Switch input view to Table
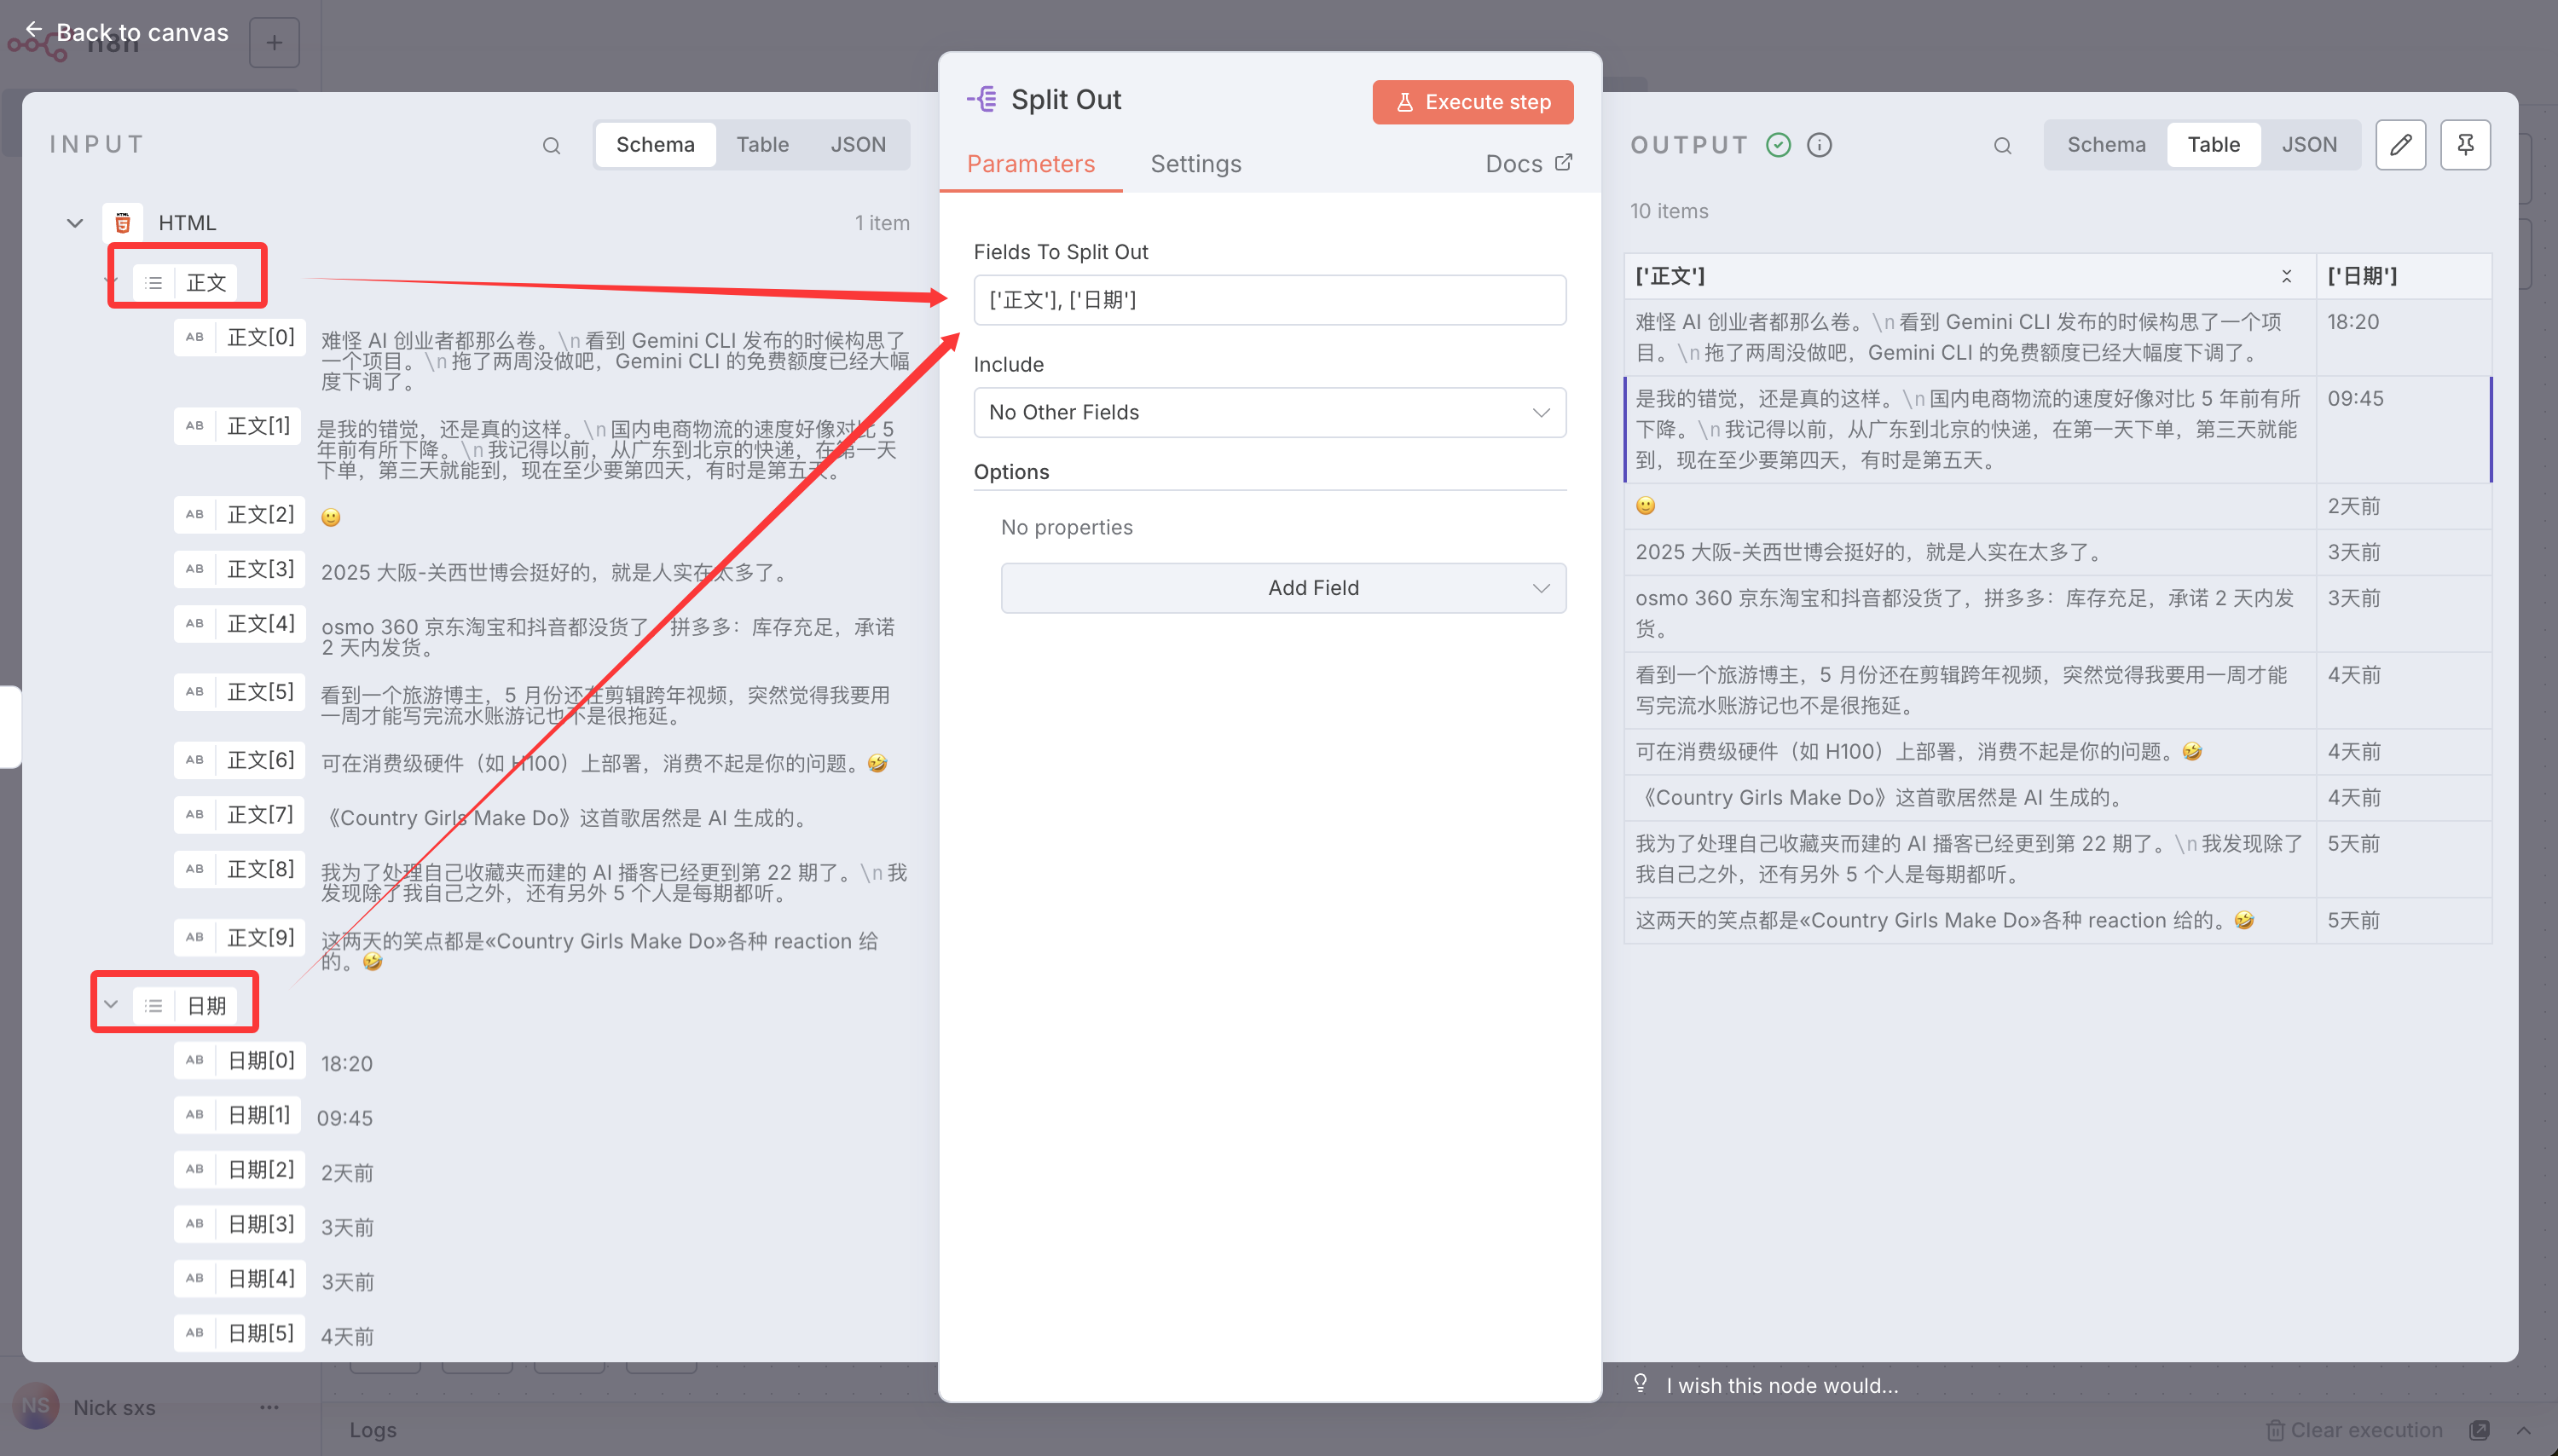 click(x=762, y=145)
